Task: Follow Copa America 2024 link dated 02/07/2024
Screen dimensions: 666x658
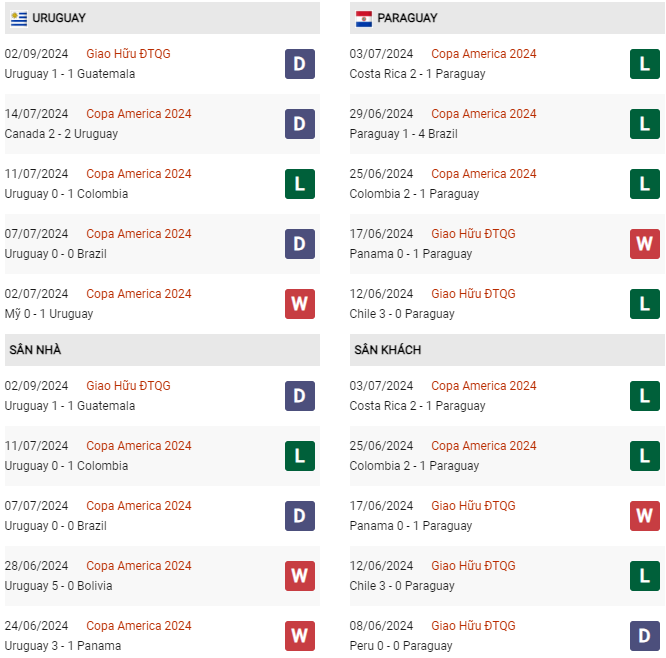Action: click(x=139, y=294)
